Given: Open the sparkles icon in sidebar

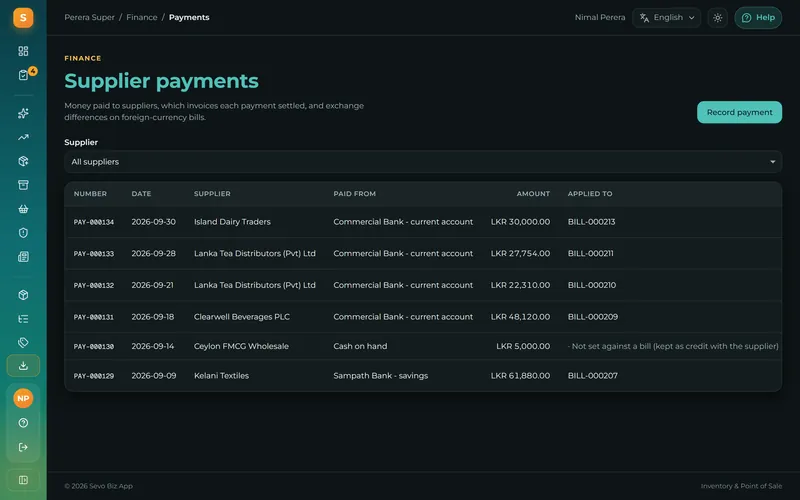Looking at the screenshot, I should tap(23, 113).
